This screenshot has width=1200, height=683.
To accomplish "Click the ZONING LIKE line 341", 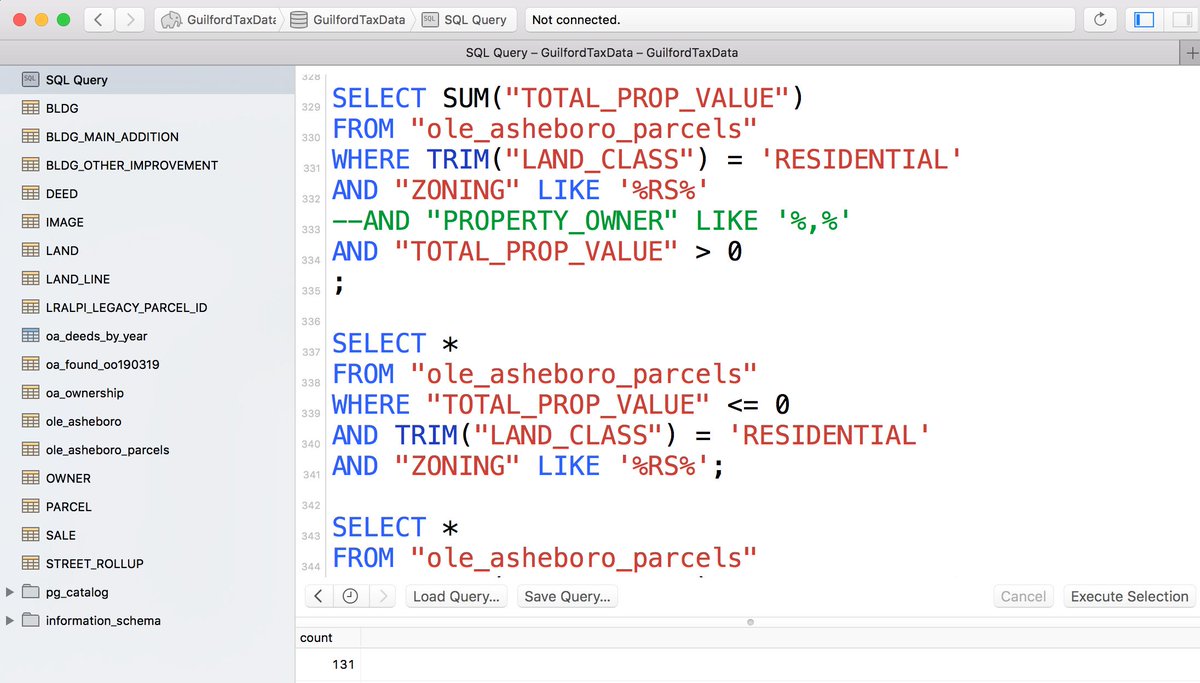I will (x=528, y=466).
